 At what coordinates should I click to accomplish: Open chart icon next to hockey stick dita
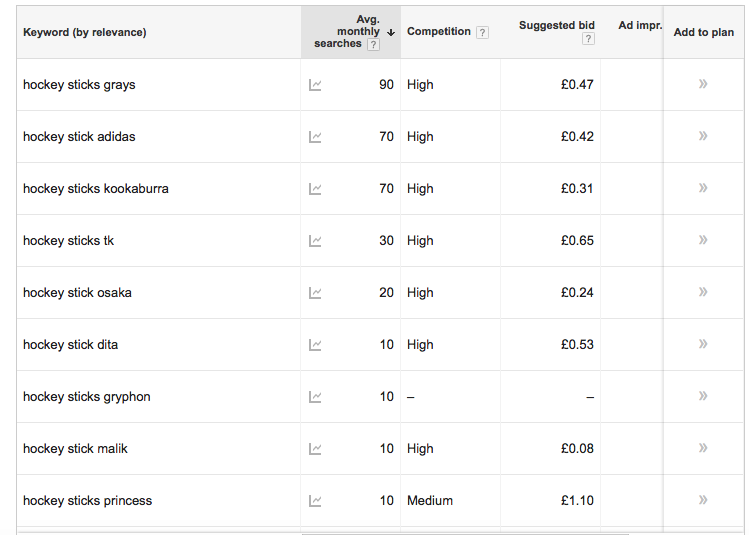pos(315,345)
